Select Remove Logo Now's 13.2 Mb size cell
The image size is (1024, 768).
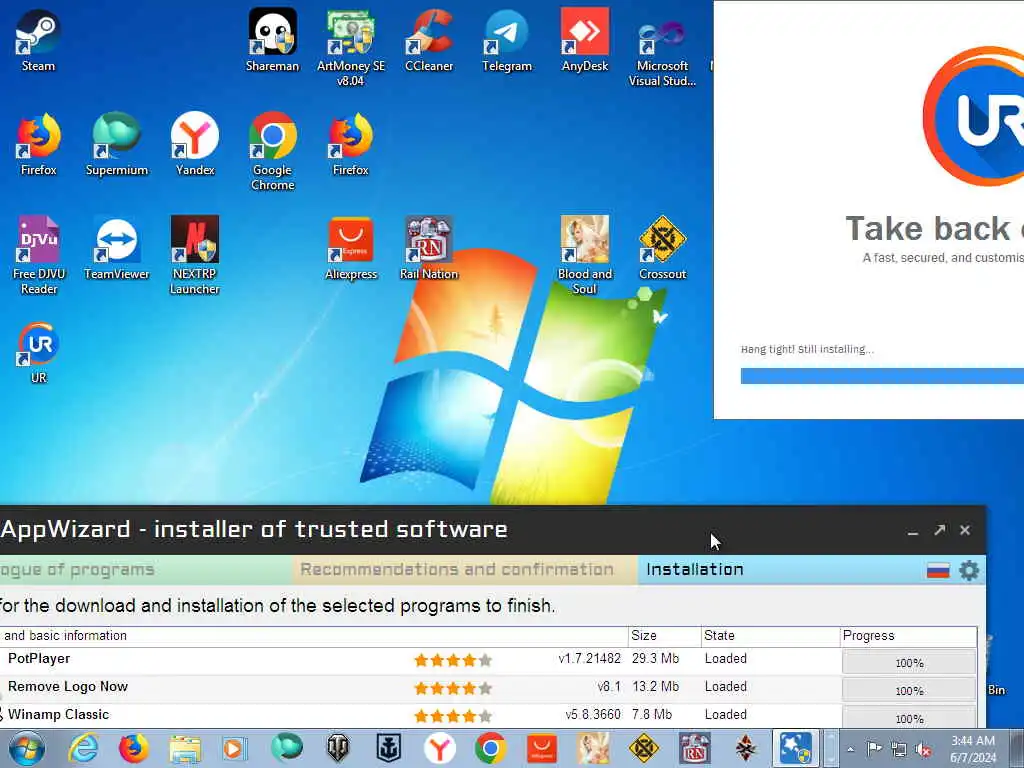655,687
